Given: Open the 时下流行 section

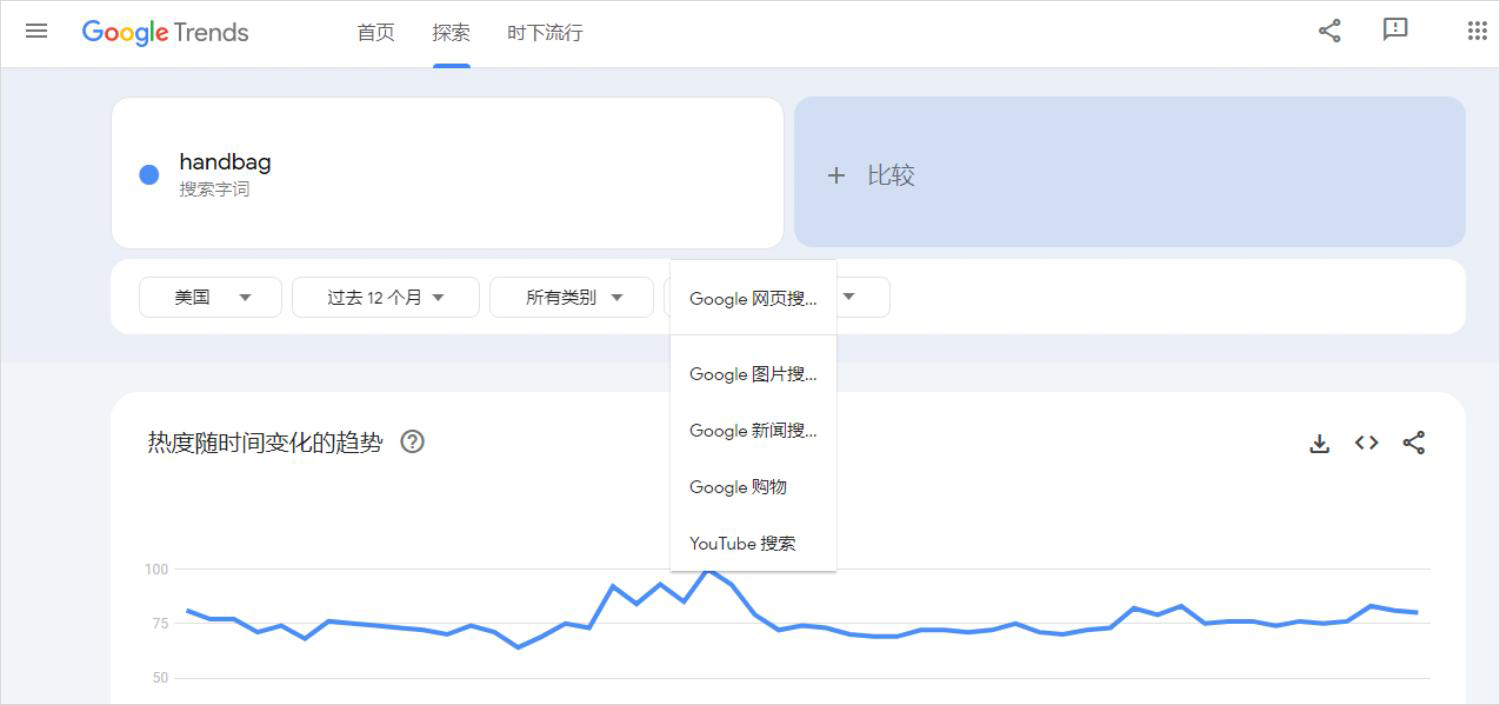Looking at the screenshot, I should tap(544, 32).
